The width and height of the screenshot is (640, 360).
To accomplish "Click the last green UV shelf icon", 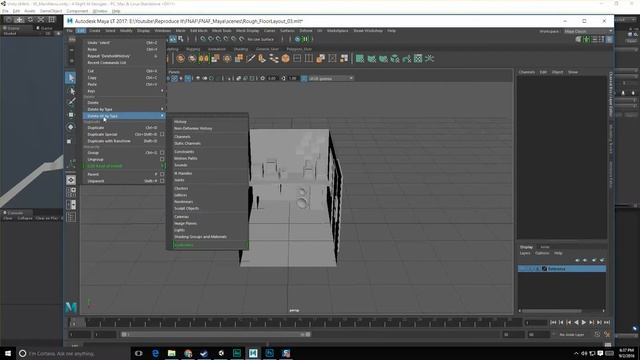I will click(x=429, y=59).
